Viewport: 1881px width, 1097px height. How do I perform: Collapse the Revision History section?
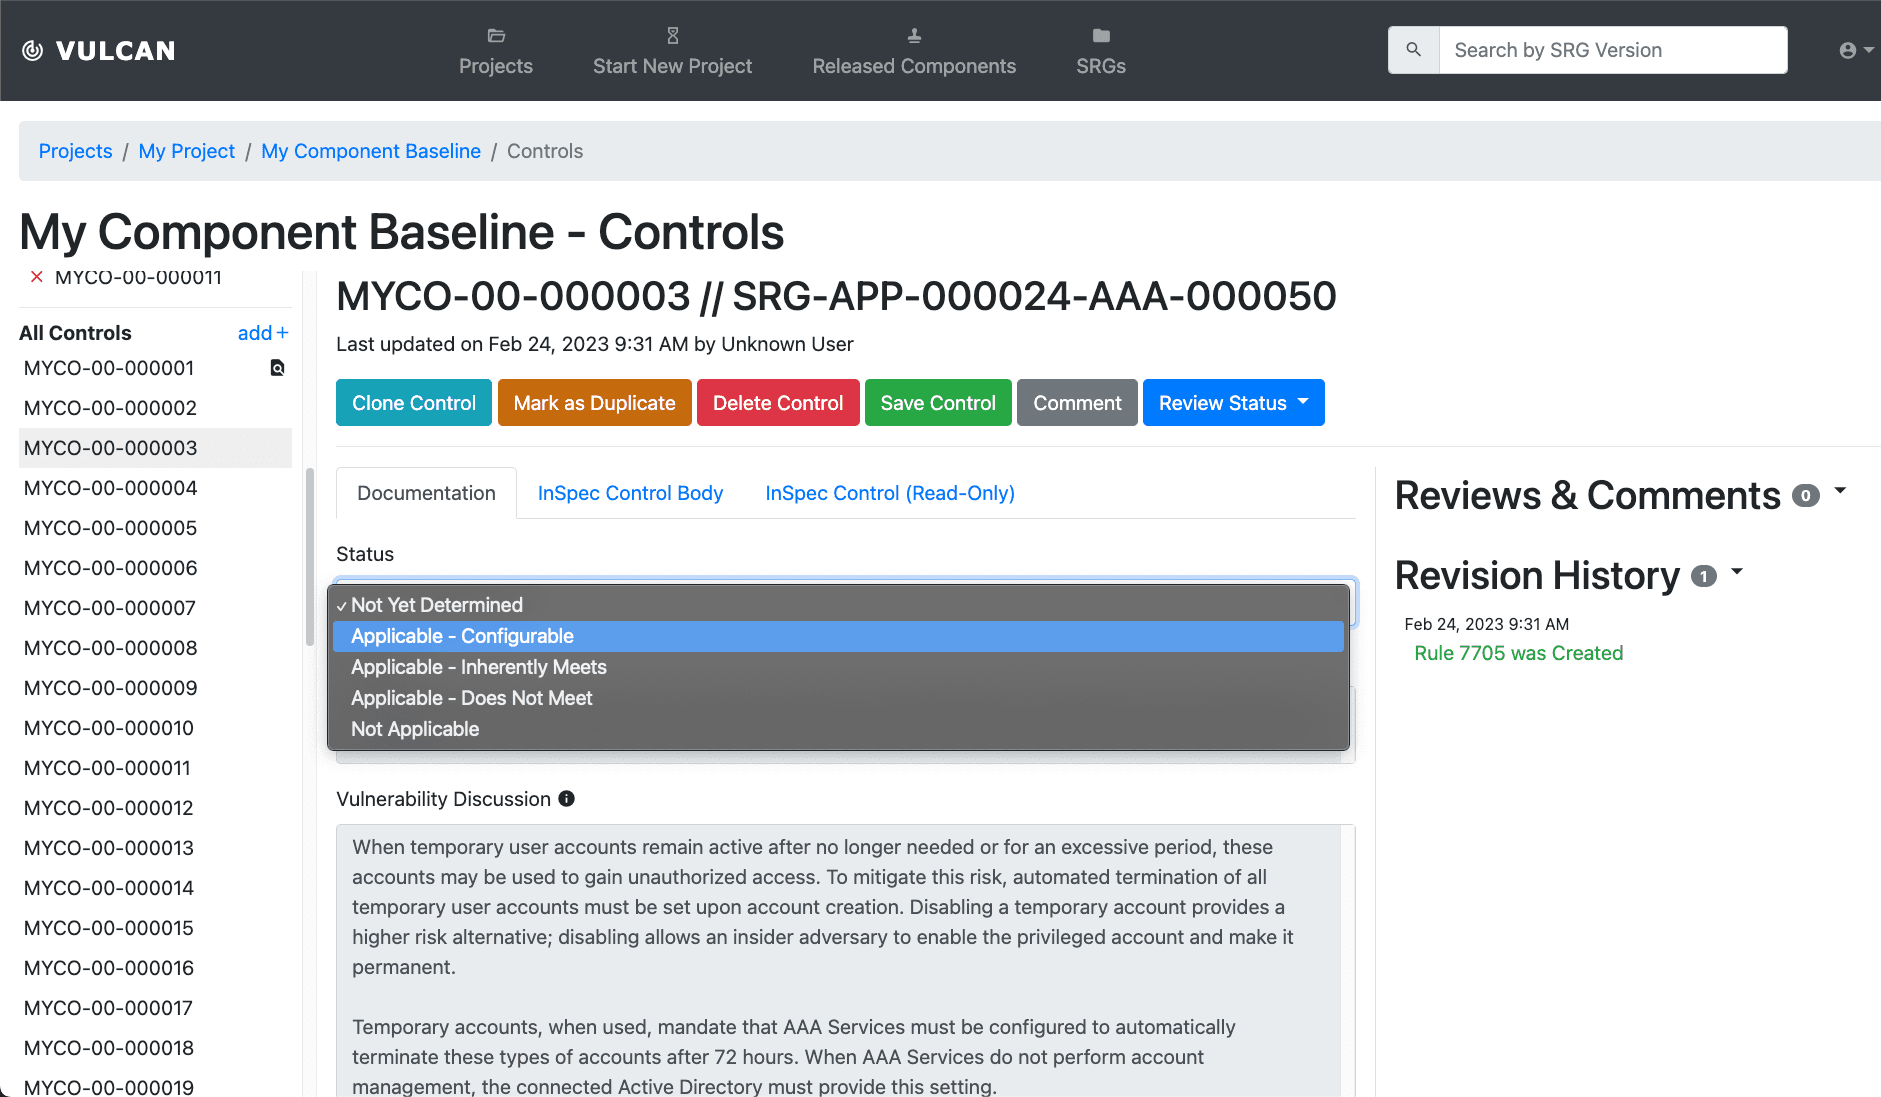coord(1737,572)
